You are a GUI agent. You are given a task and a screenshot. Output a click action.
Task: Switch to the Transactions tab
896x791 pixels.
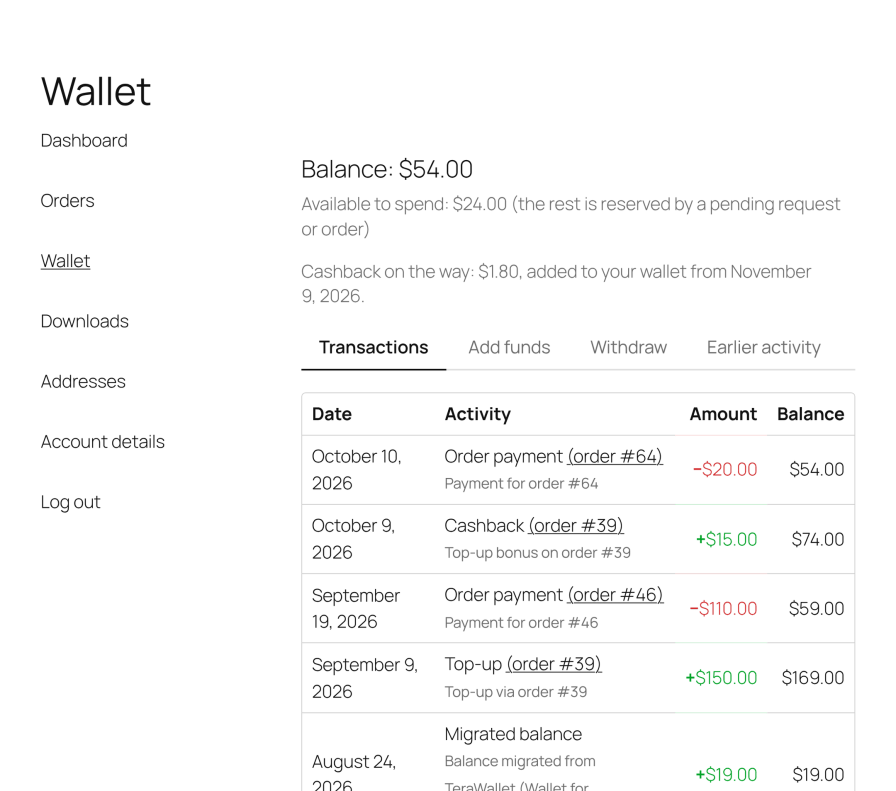(x=373, y=347)
